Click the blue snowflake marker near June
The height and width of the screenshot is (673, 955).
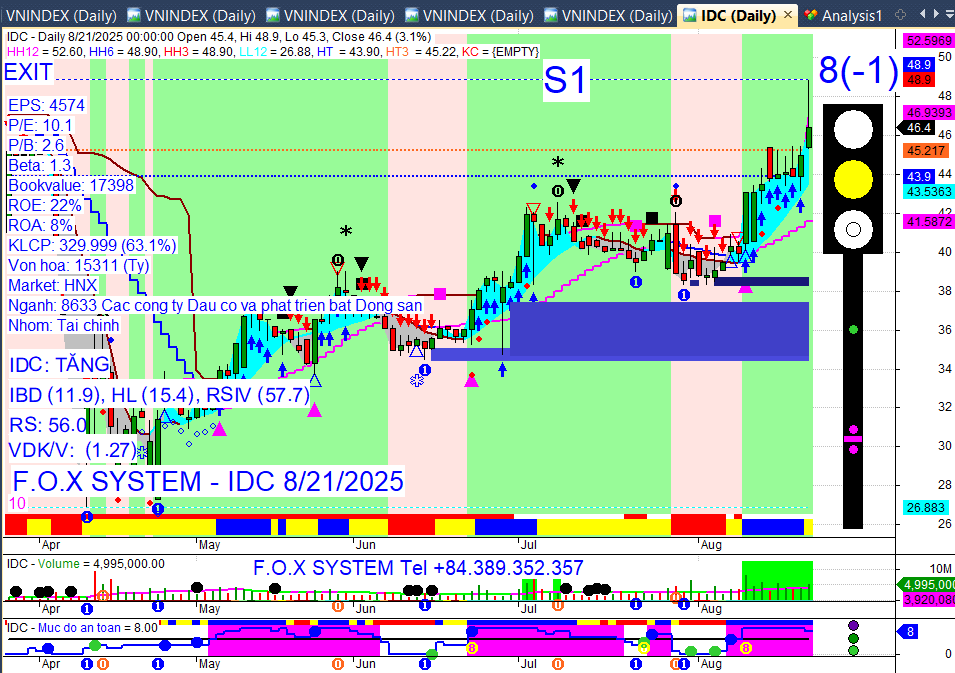point(417,381)
